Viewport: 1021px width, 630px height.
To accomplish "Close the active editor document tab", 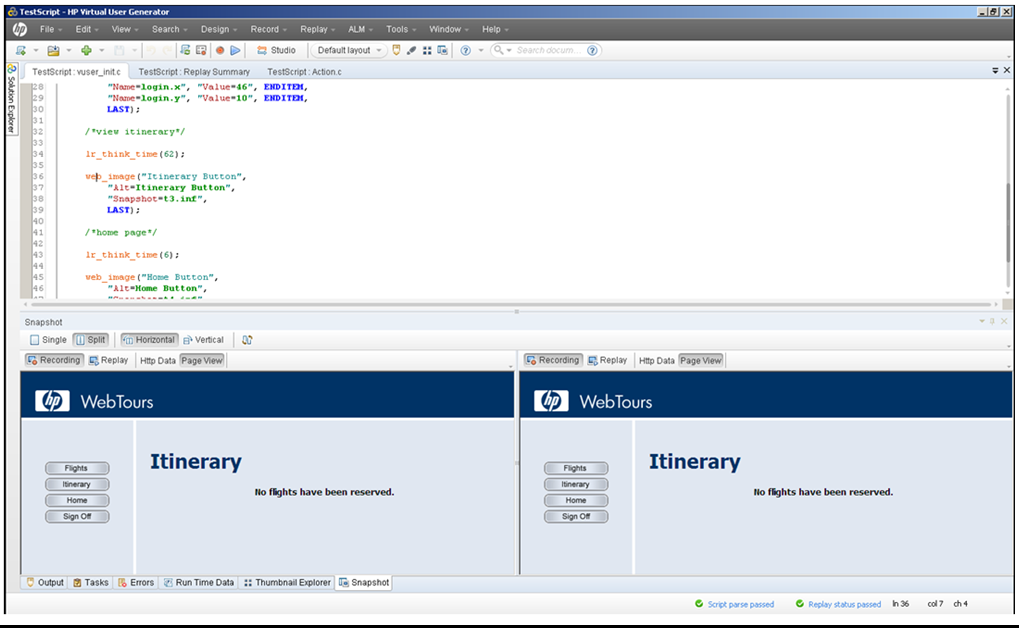I will click(x=1007, y=70).
